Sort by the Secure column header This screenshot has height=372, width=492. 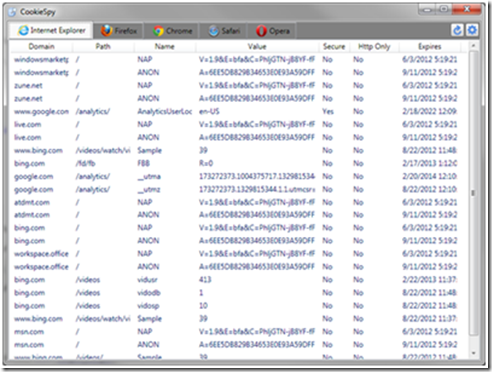[x=334, y=46]
